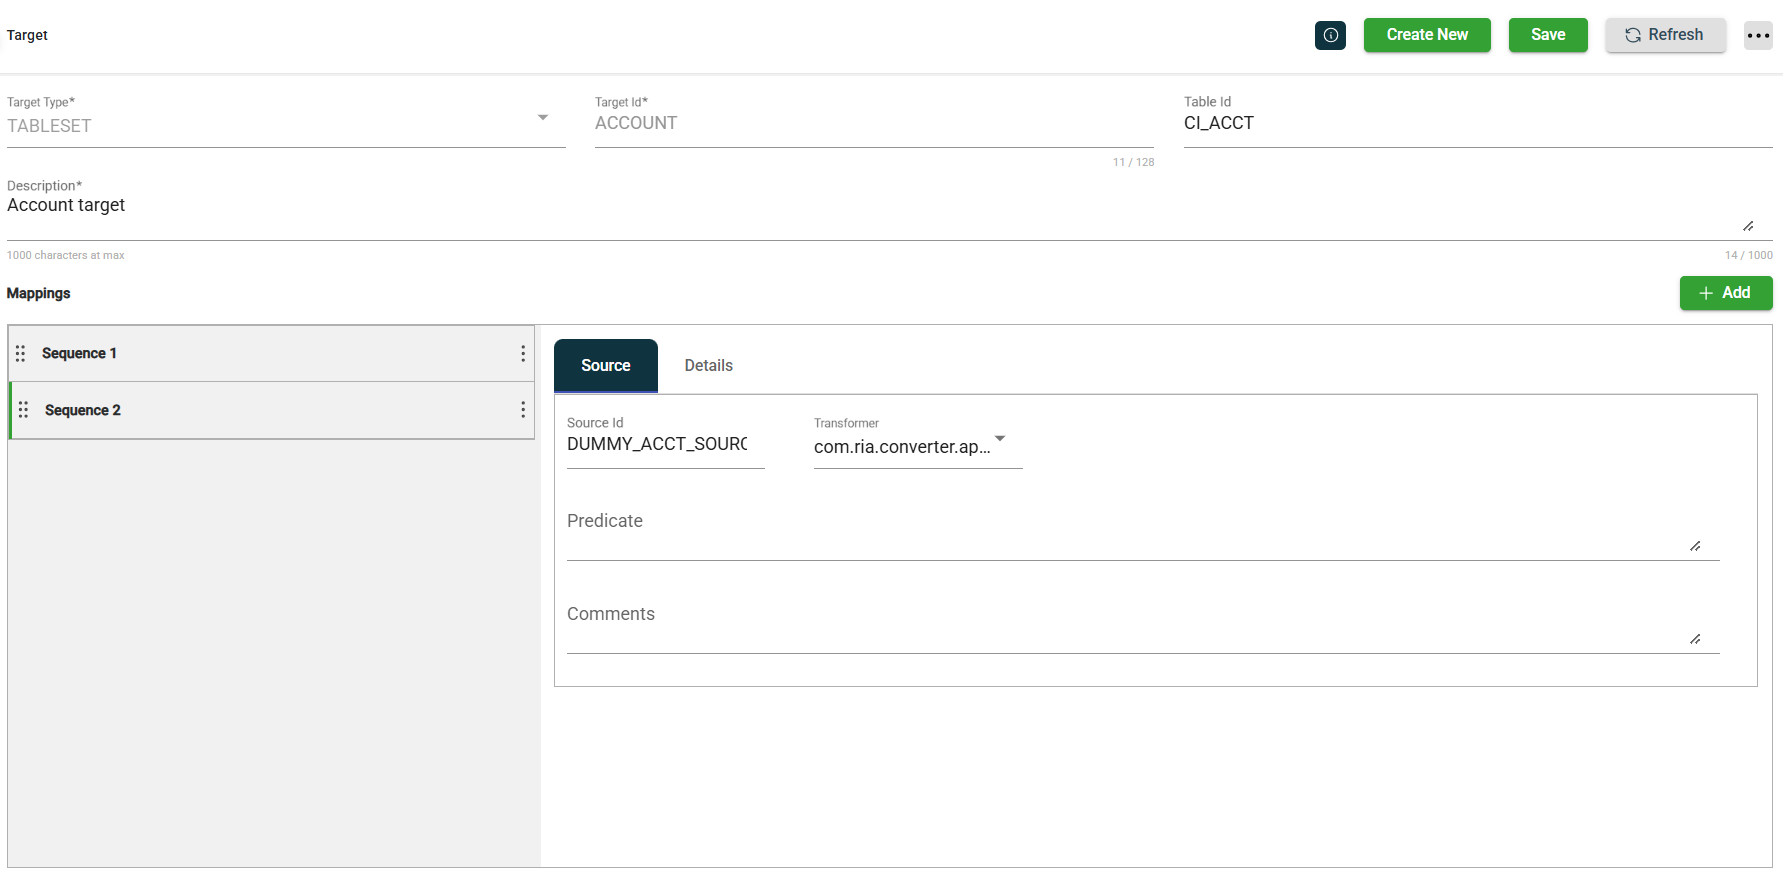The height and width of the screenshot is (872, 1783).
Task: Click the Sequence 2 drag handle
Action: [x=23, y=410]
